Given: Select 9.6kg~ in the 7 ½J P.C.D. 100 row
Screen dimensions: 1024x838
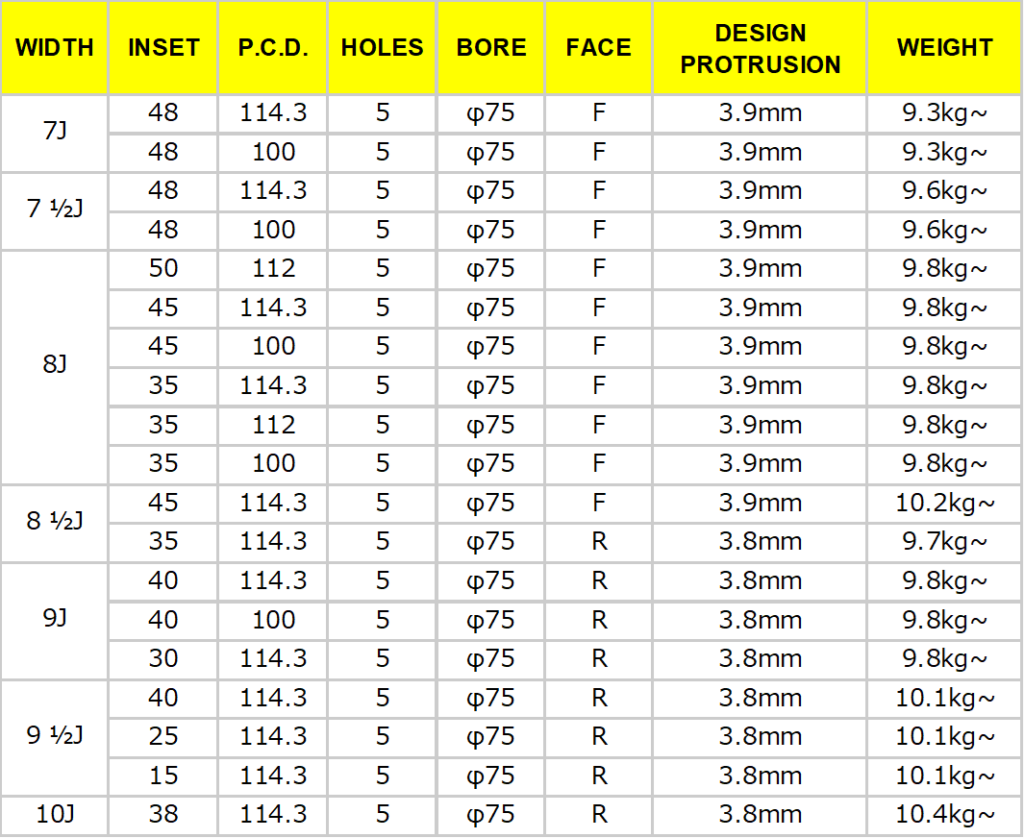Looking at the screenshot, I should tap(944, 231).
